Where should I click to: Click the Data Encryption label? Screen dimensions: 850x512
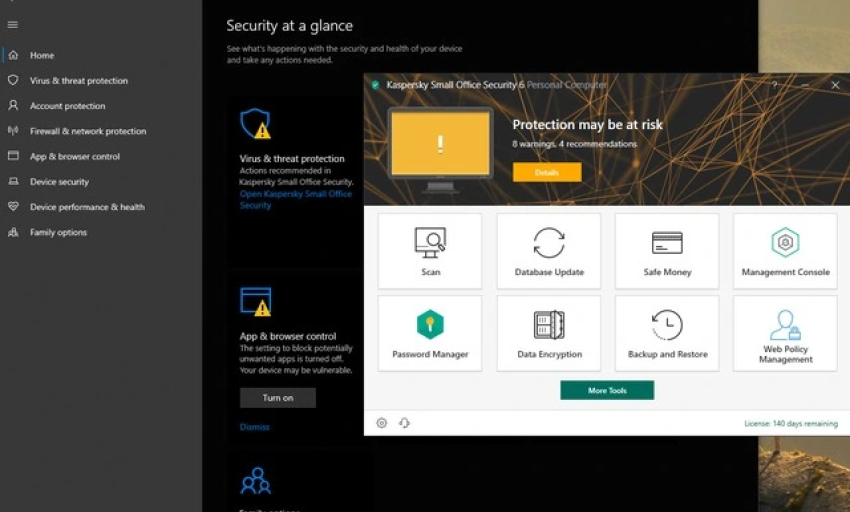click(549, 354)
